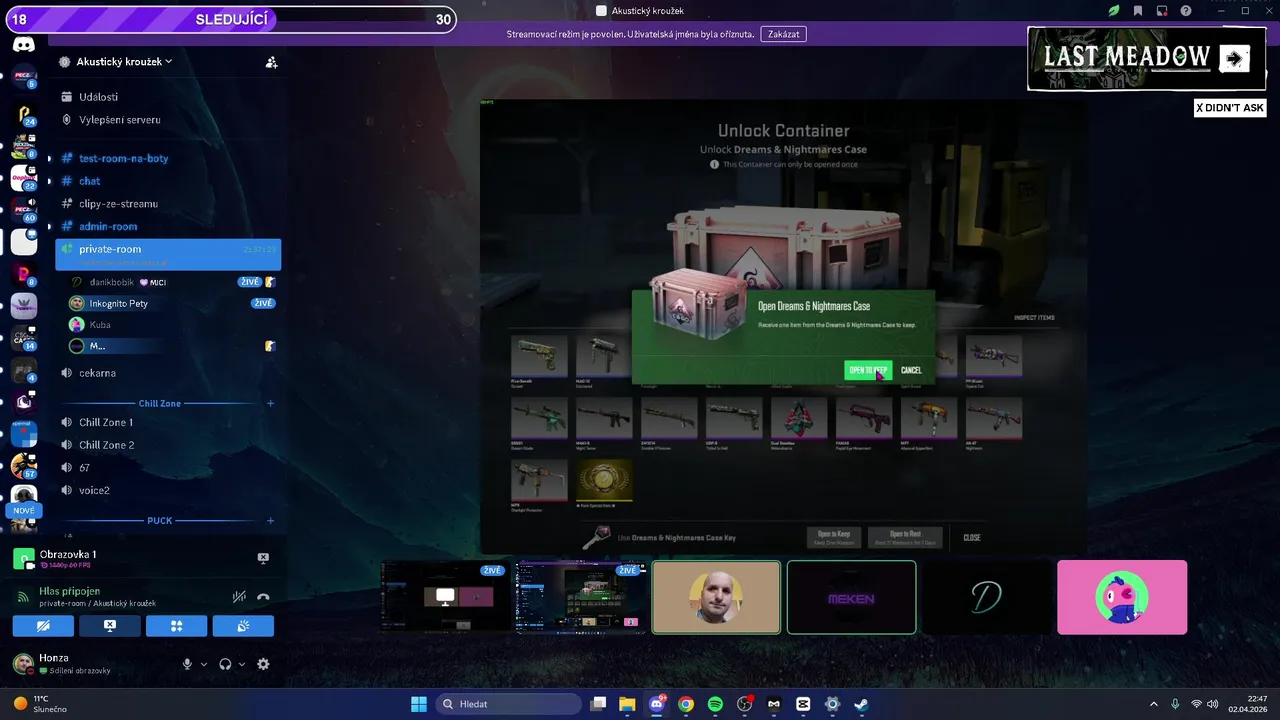Select first live stream thumbnail

pyautogui.click(x=444, y=597)
